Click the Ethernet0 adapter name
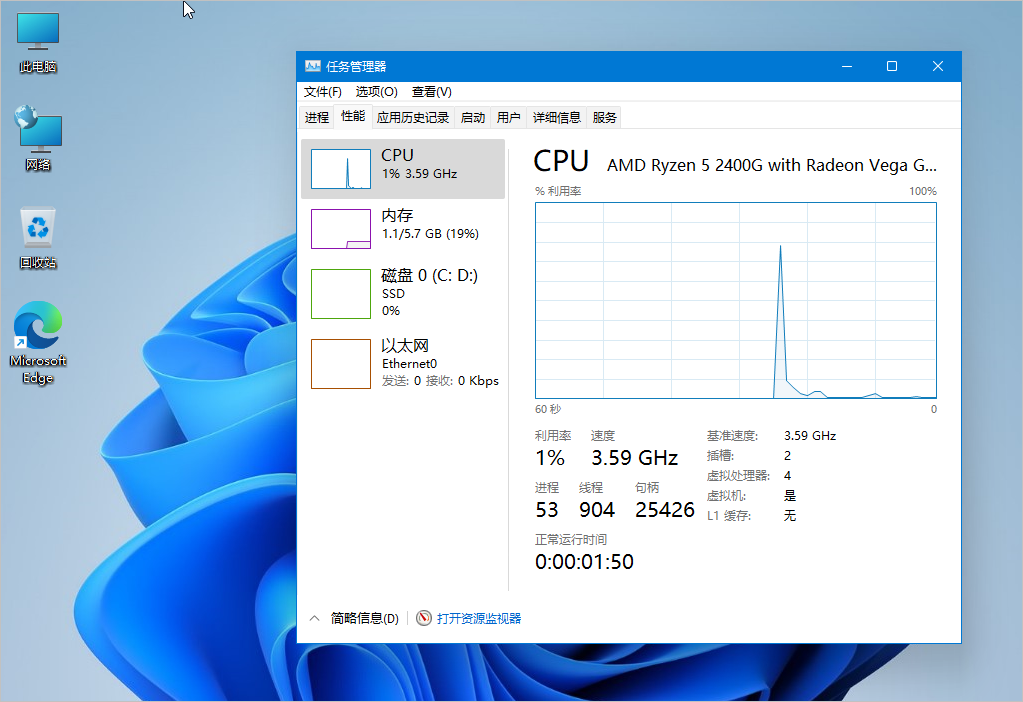This screenshot has height=702, width=1023. (x=409, y=363)
